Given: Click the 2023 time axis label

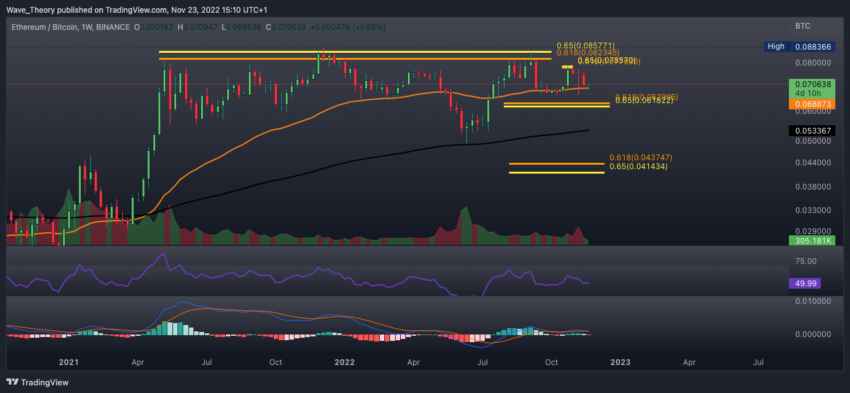Looking at the screenshot, I should (619, 361).
